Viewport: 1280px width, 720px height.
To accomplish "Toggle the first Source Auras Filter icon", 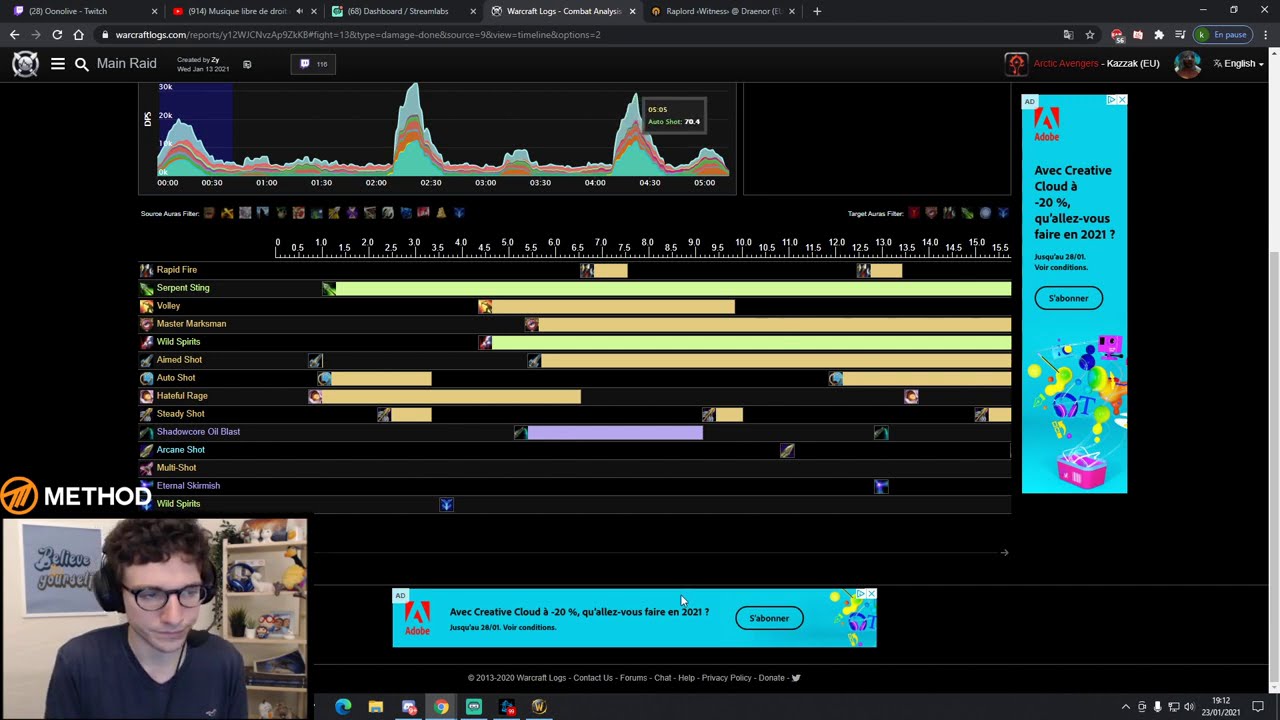I will coord(209,213).
